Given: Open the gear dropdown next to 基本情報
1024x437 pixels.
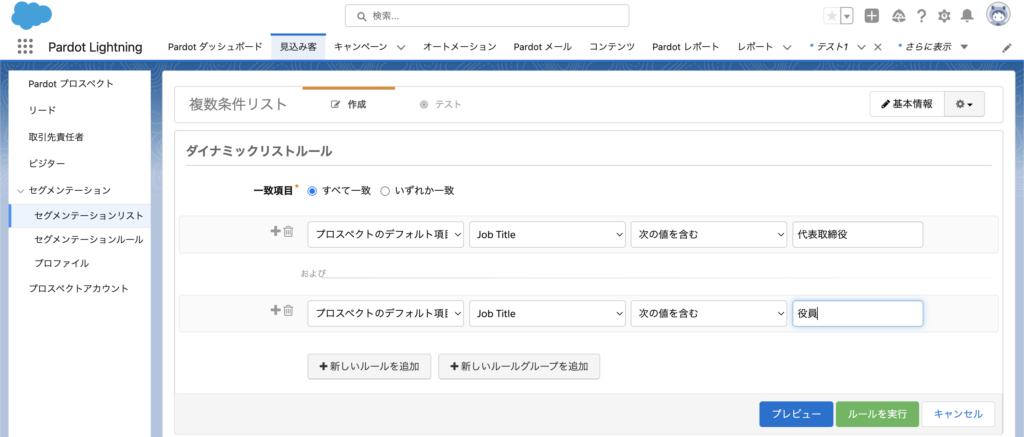Looking at the screenshot, I should pos(965,105).
